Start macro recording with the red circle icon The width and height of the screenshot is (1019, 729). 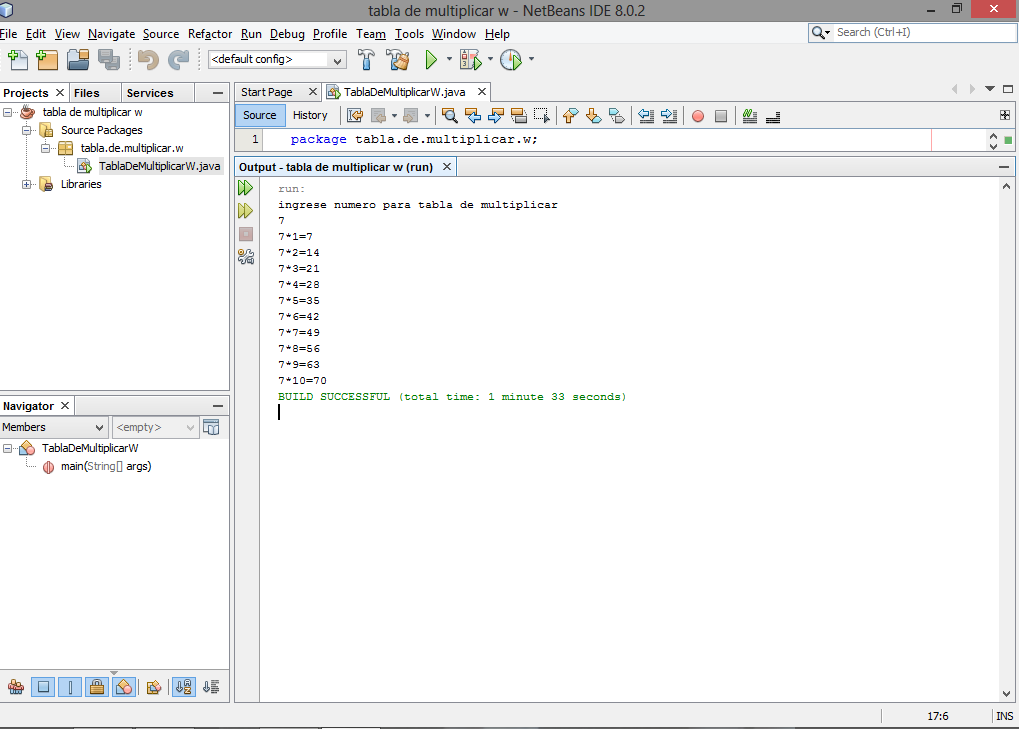(697, 115)
